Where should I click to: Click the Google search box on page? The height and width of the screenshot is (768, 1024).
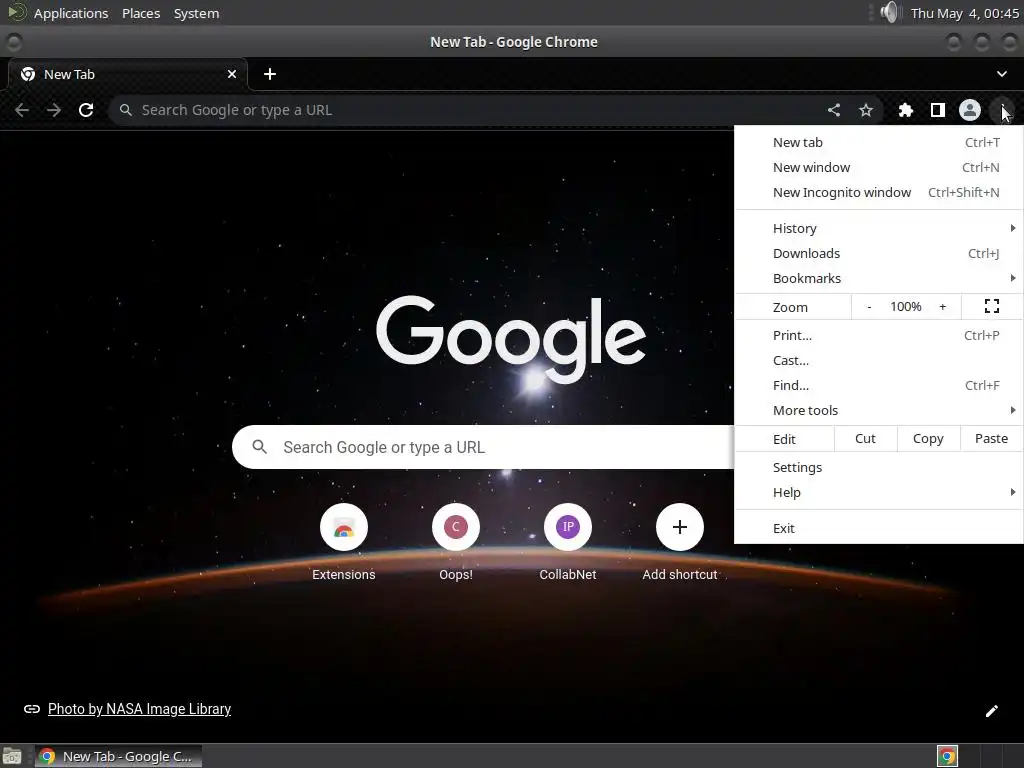[483, 447]
